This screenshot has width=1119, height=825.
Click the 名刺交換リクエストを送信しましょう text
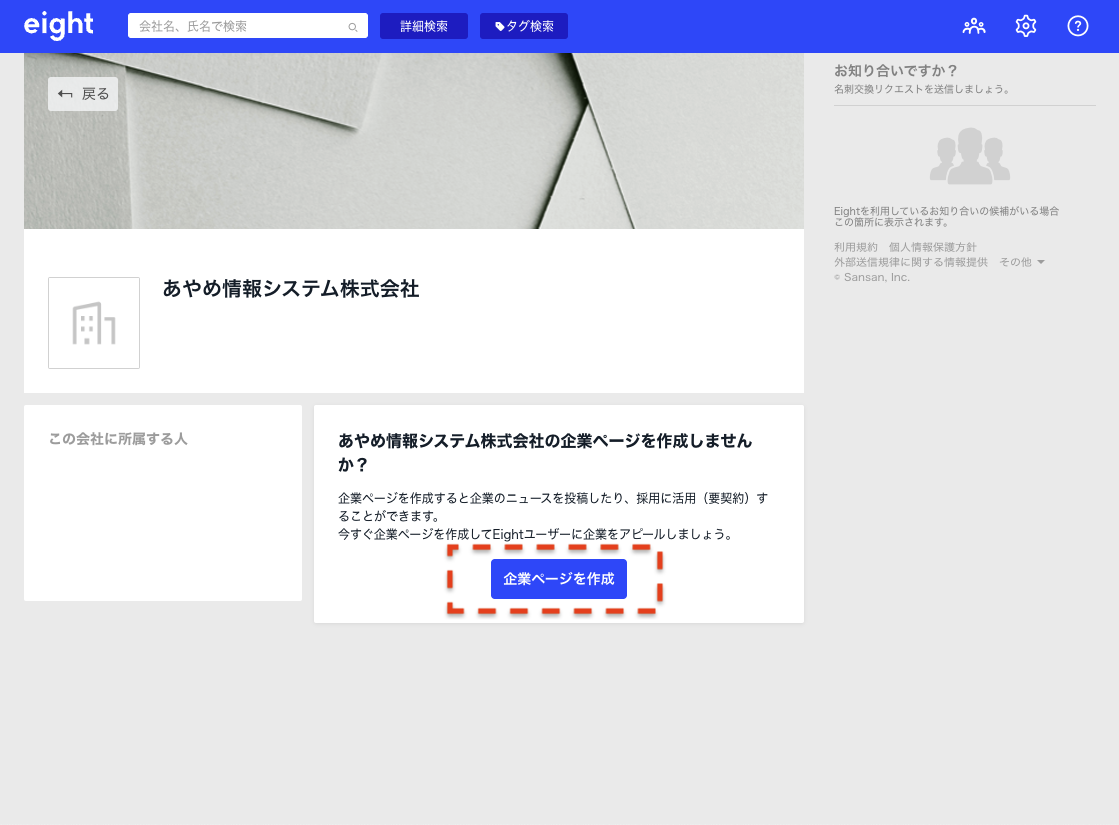point(922,89)
